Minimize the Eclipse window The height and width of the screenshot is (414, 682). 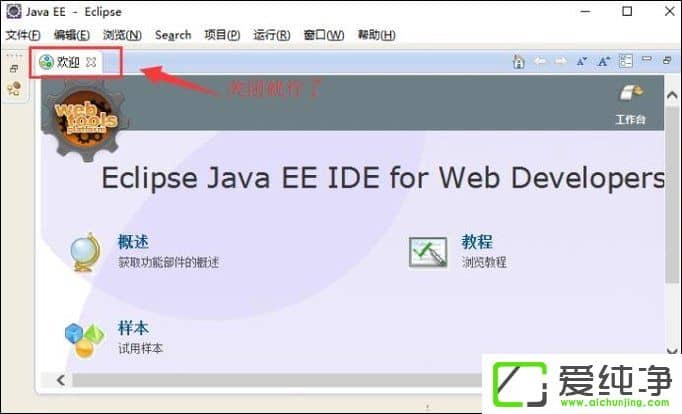586,12
